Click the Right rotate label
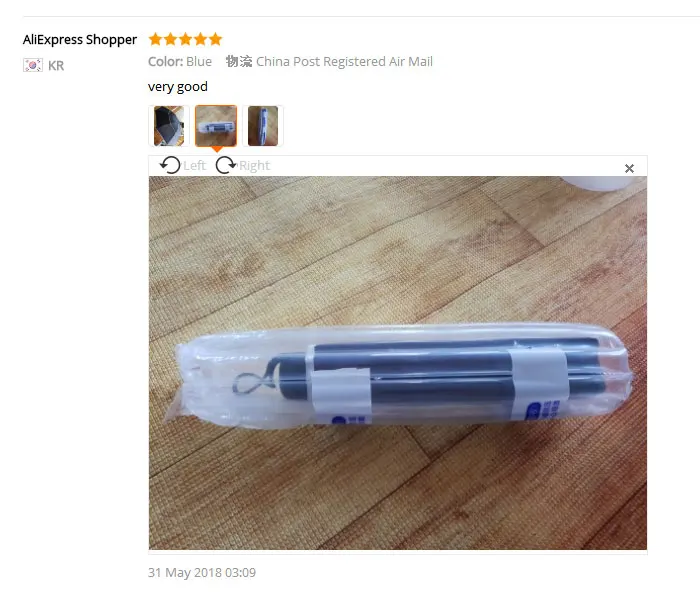The image size is (700, 600). (254, 166)
